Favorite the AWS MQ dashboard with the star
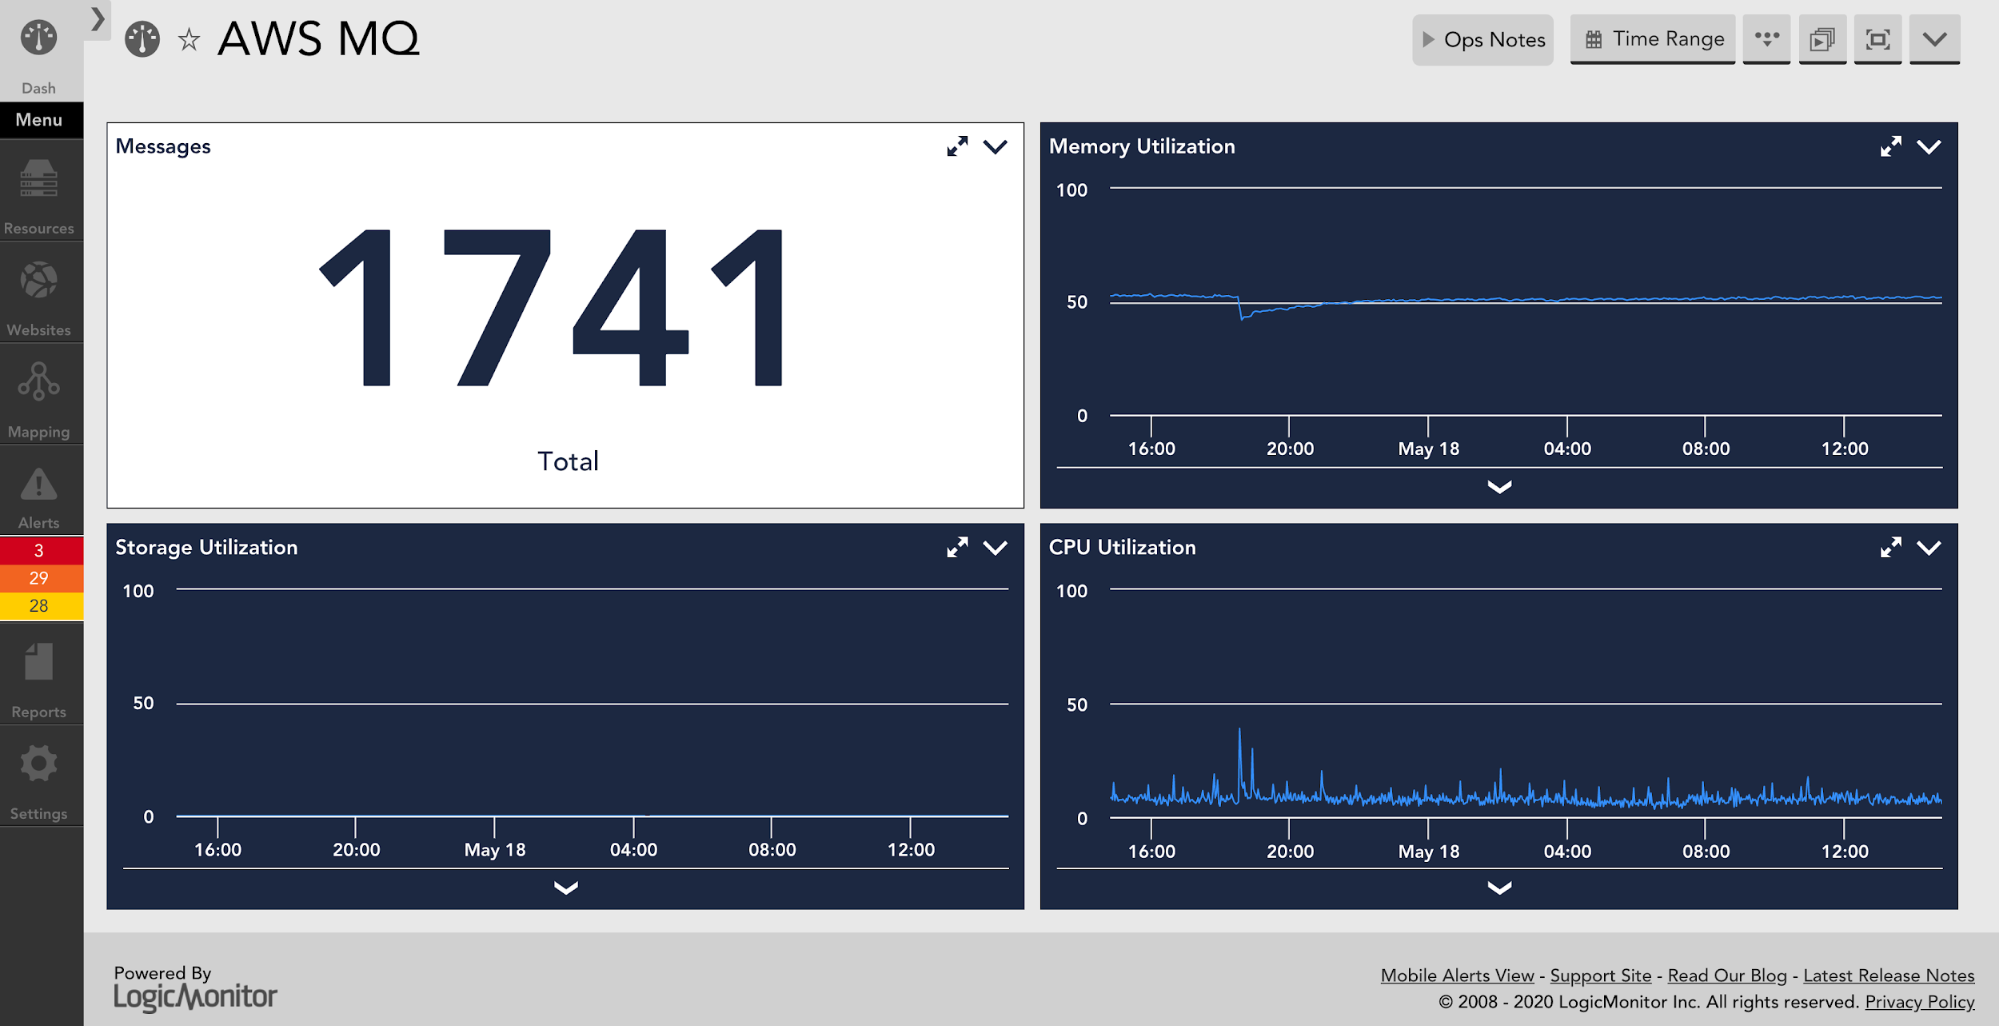 (x=188, y=39)
